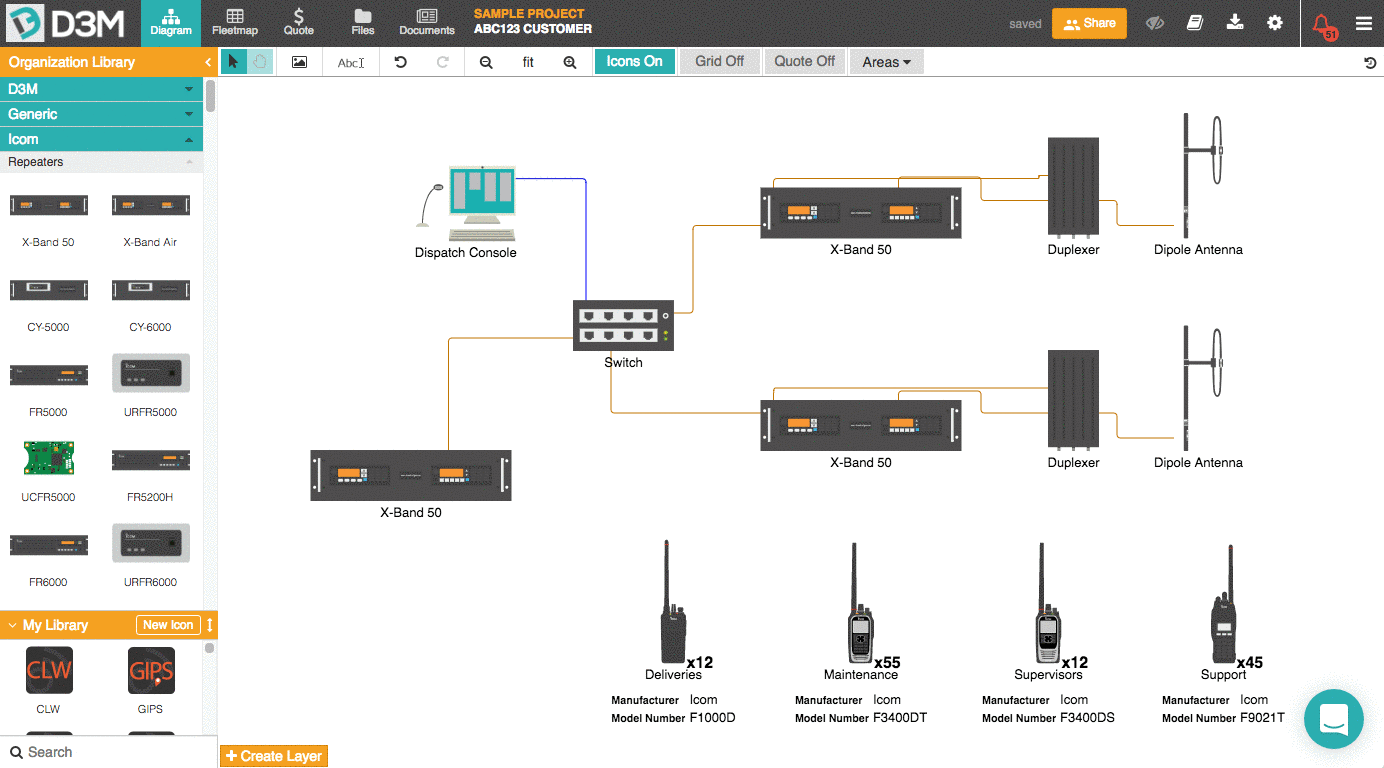1384x768 pixels.
Task: Open settings gear in header
Action: click(1275, 22)
